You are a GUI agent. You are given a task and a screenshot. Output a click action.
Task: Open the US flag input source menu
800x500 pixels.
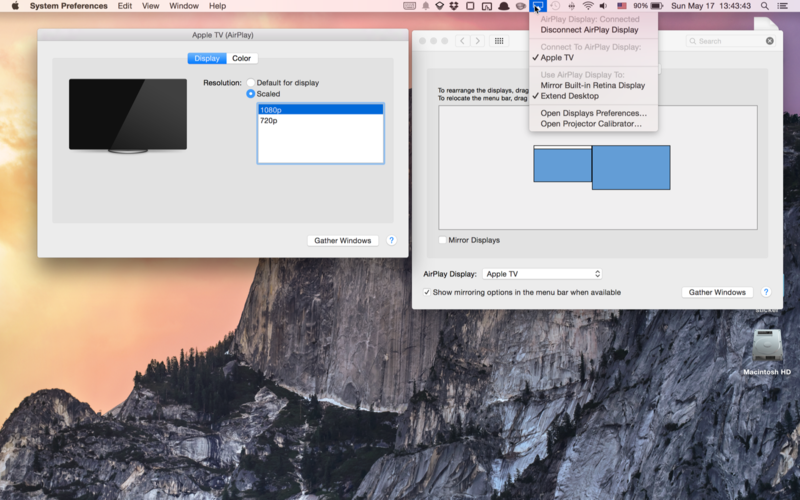pyautogui.click(x=621, y=6)
